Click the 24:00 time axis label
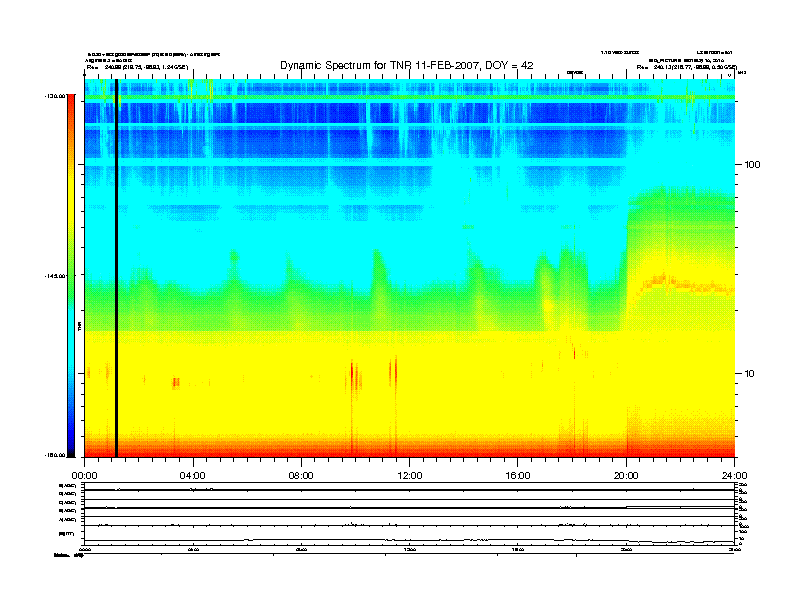Viewport: 792px width, 612px height. pyautogui.click(x=734, y=476)
